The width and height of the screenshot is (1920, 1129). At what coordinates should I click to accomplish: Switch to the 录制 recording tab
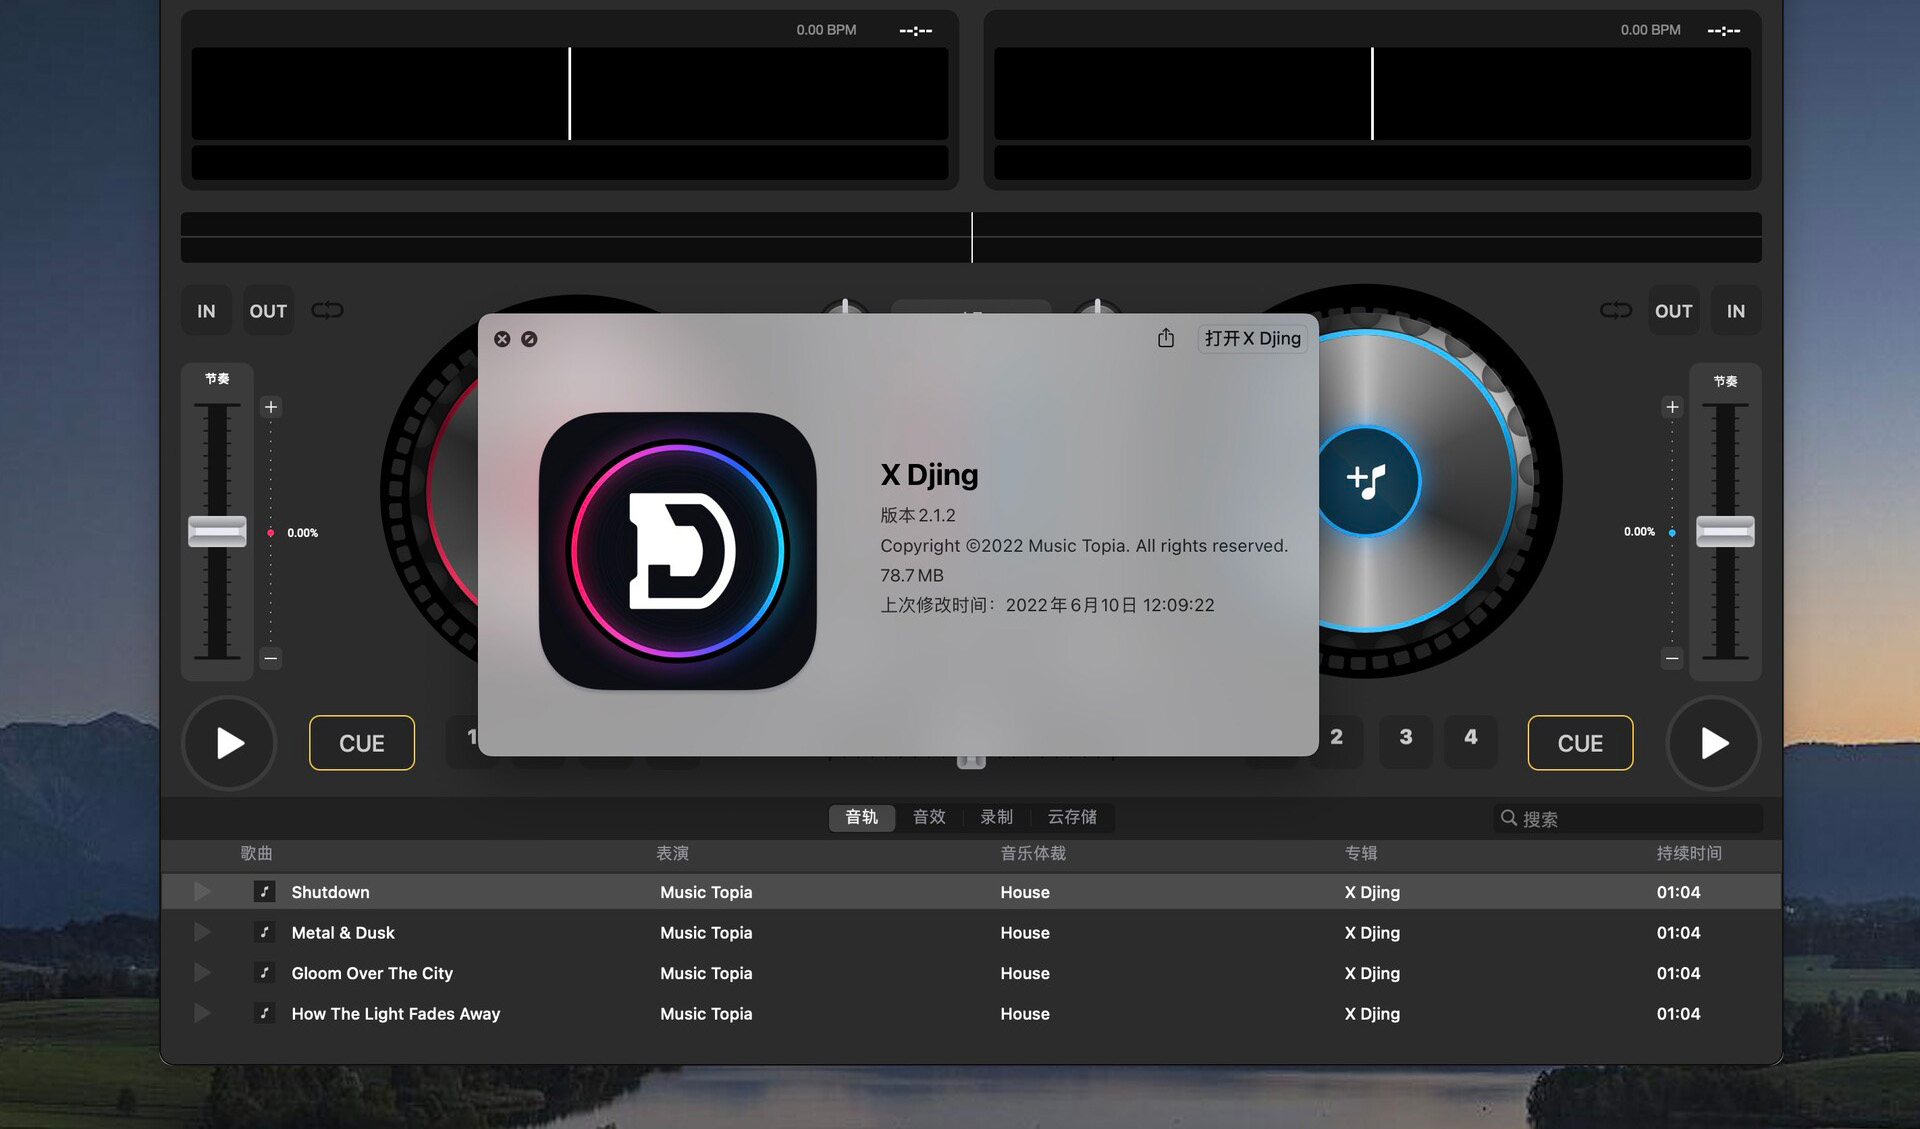996,817
